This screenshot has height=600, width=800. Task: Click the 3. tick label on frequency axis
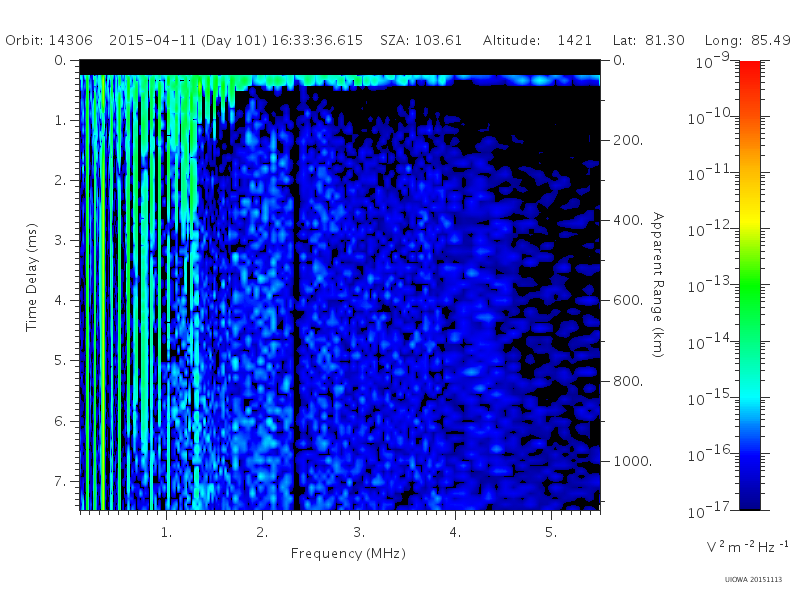point(359,532)
